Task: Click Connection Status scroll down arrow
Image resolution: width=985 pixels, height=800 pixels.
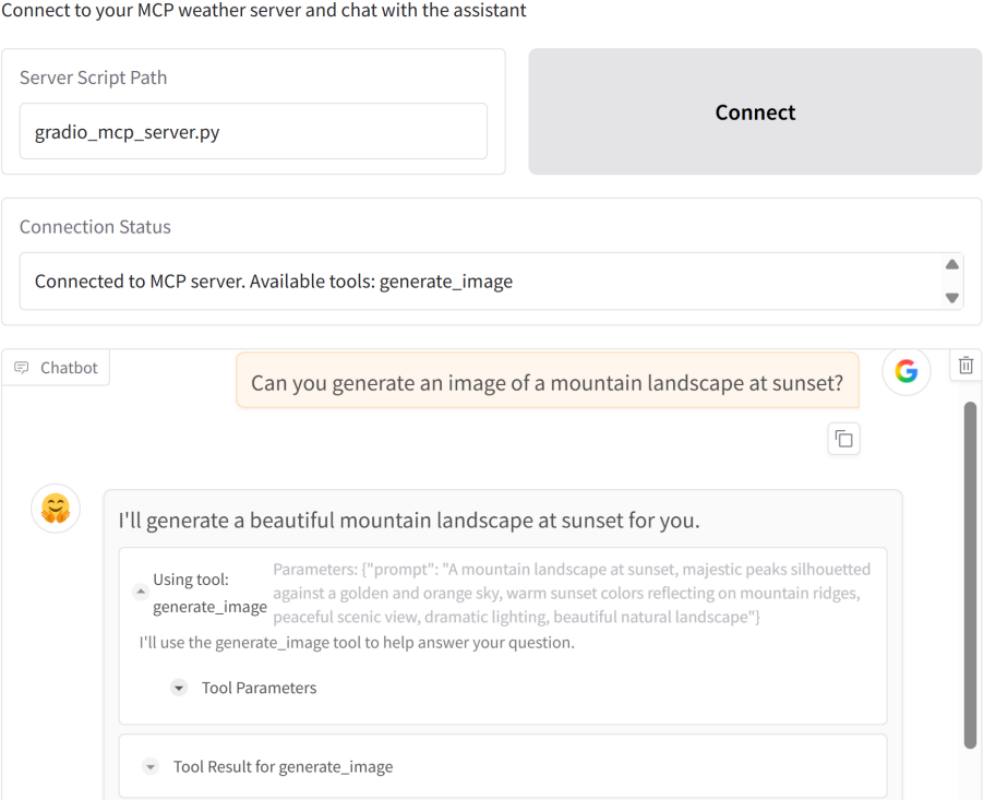Action: pyautogui.click(x=952, y=297)
